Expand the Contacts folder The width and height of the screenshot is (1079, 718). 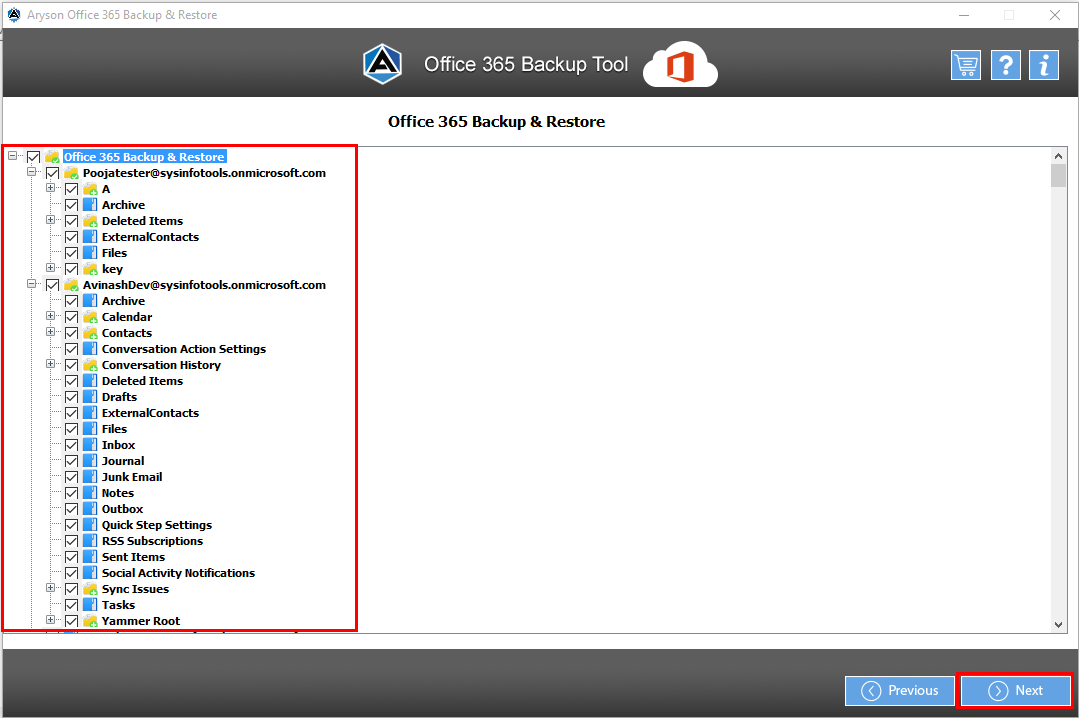pyautogui.click(x=50, y=331)
